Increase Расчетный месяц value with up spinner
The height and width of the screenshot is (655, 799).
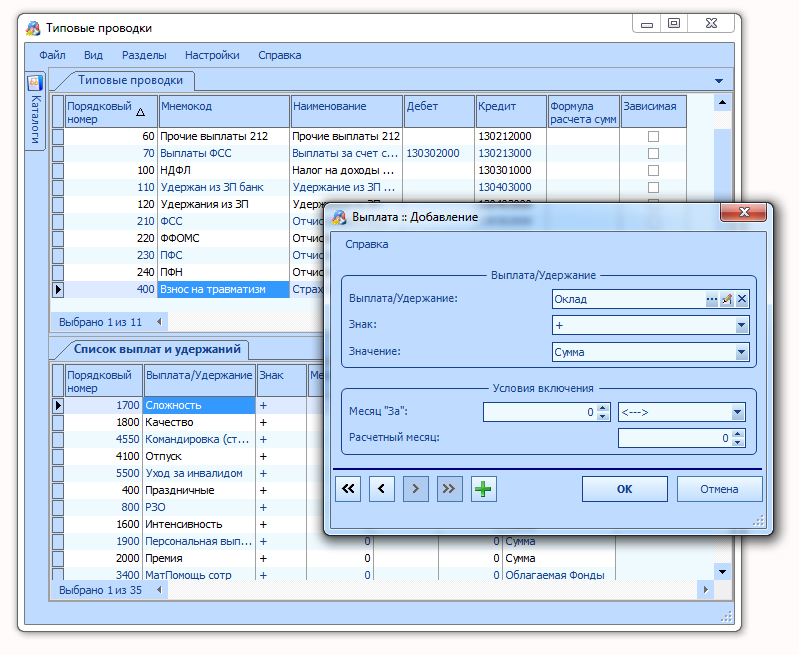tap(738, 434)
